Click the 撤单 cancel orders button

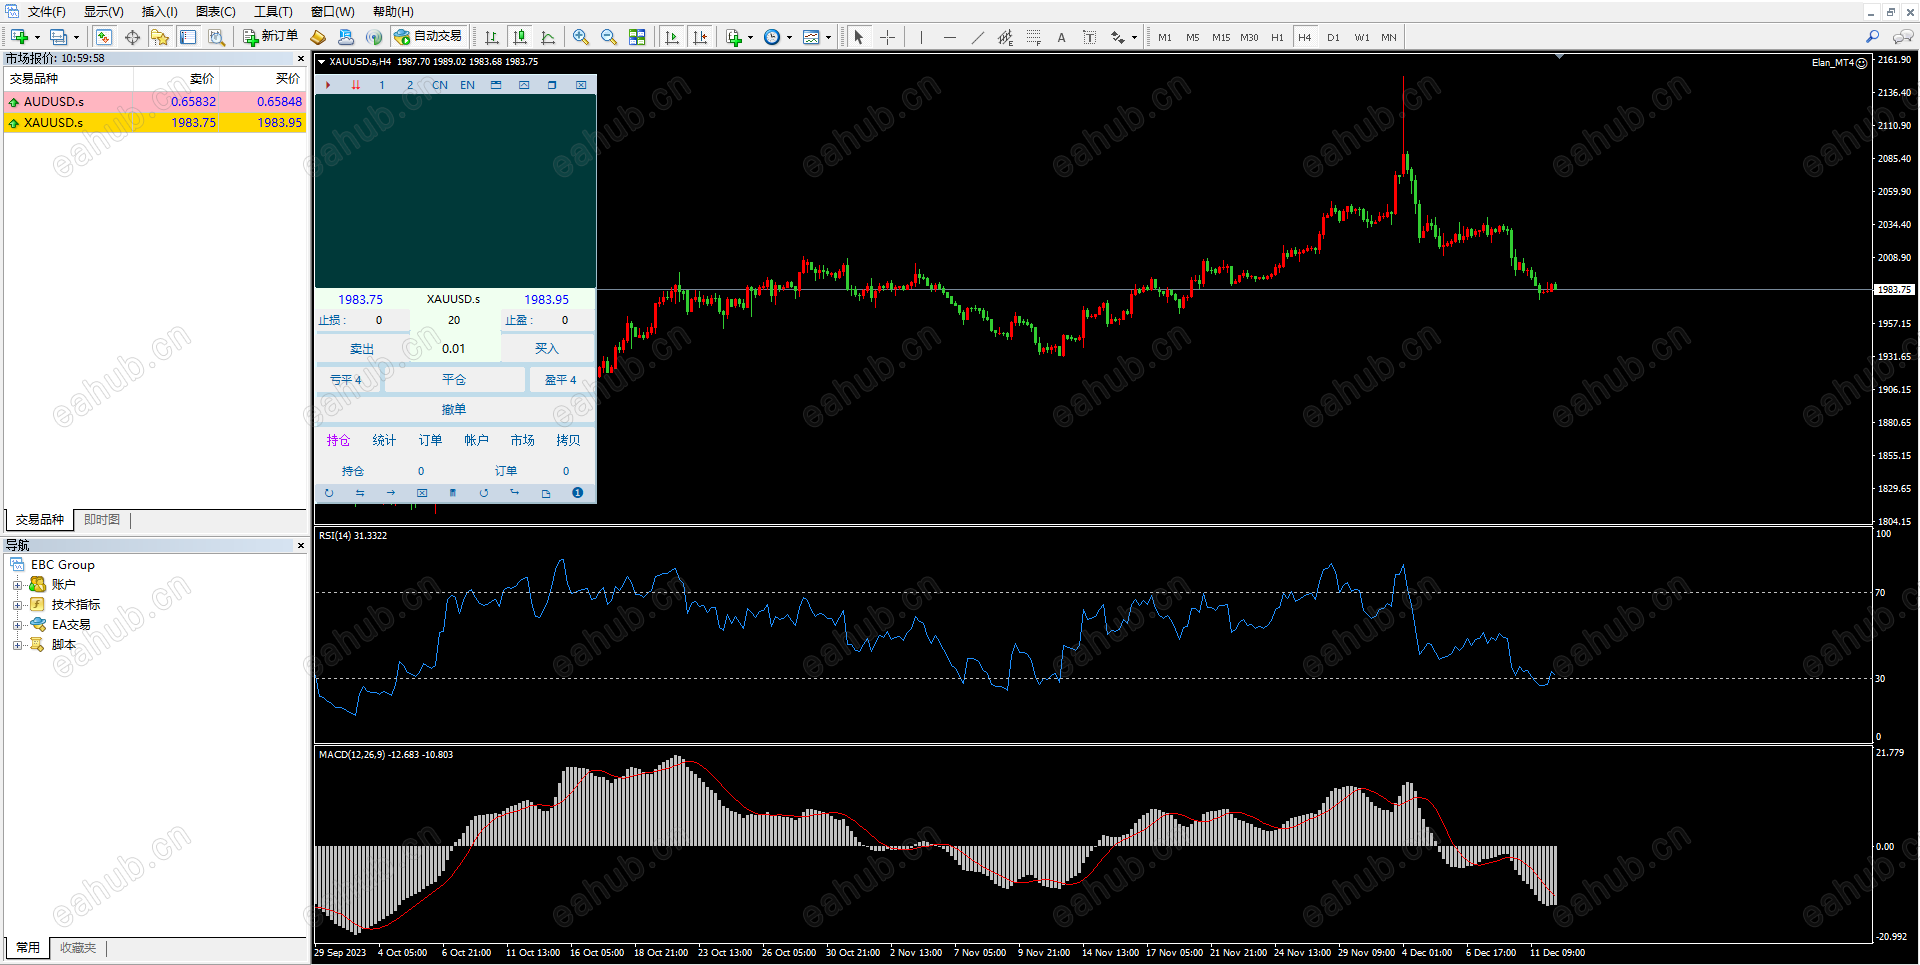454,410
